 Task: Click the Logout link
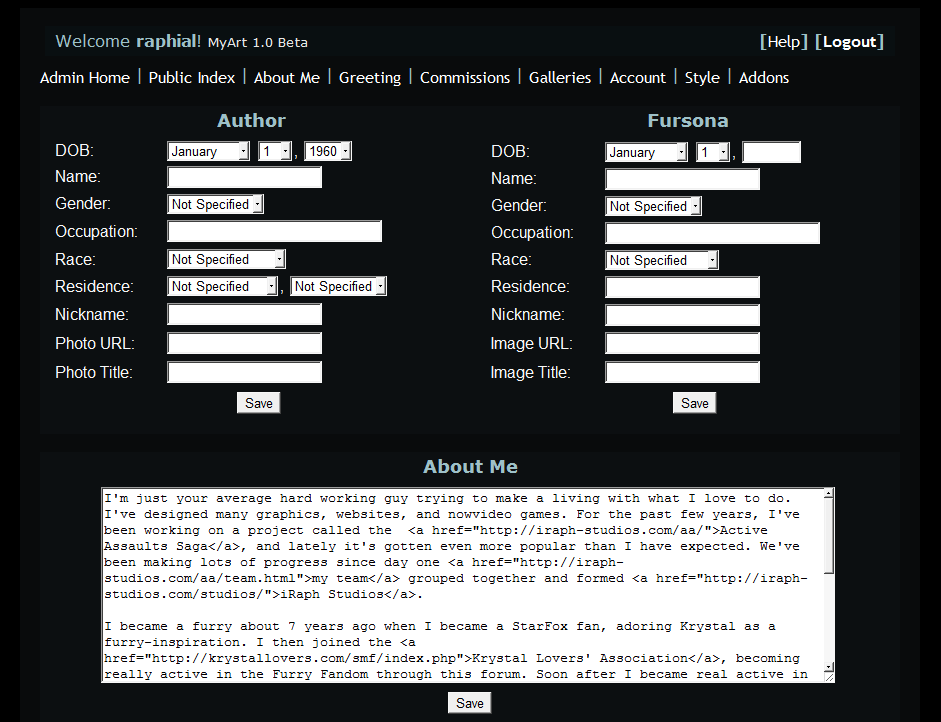[x=849, y=41]
